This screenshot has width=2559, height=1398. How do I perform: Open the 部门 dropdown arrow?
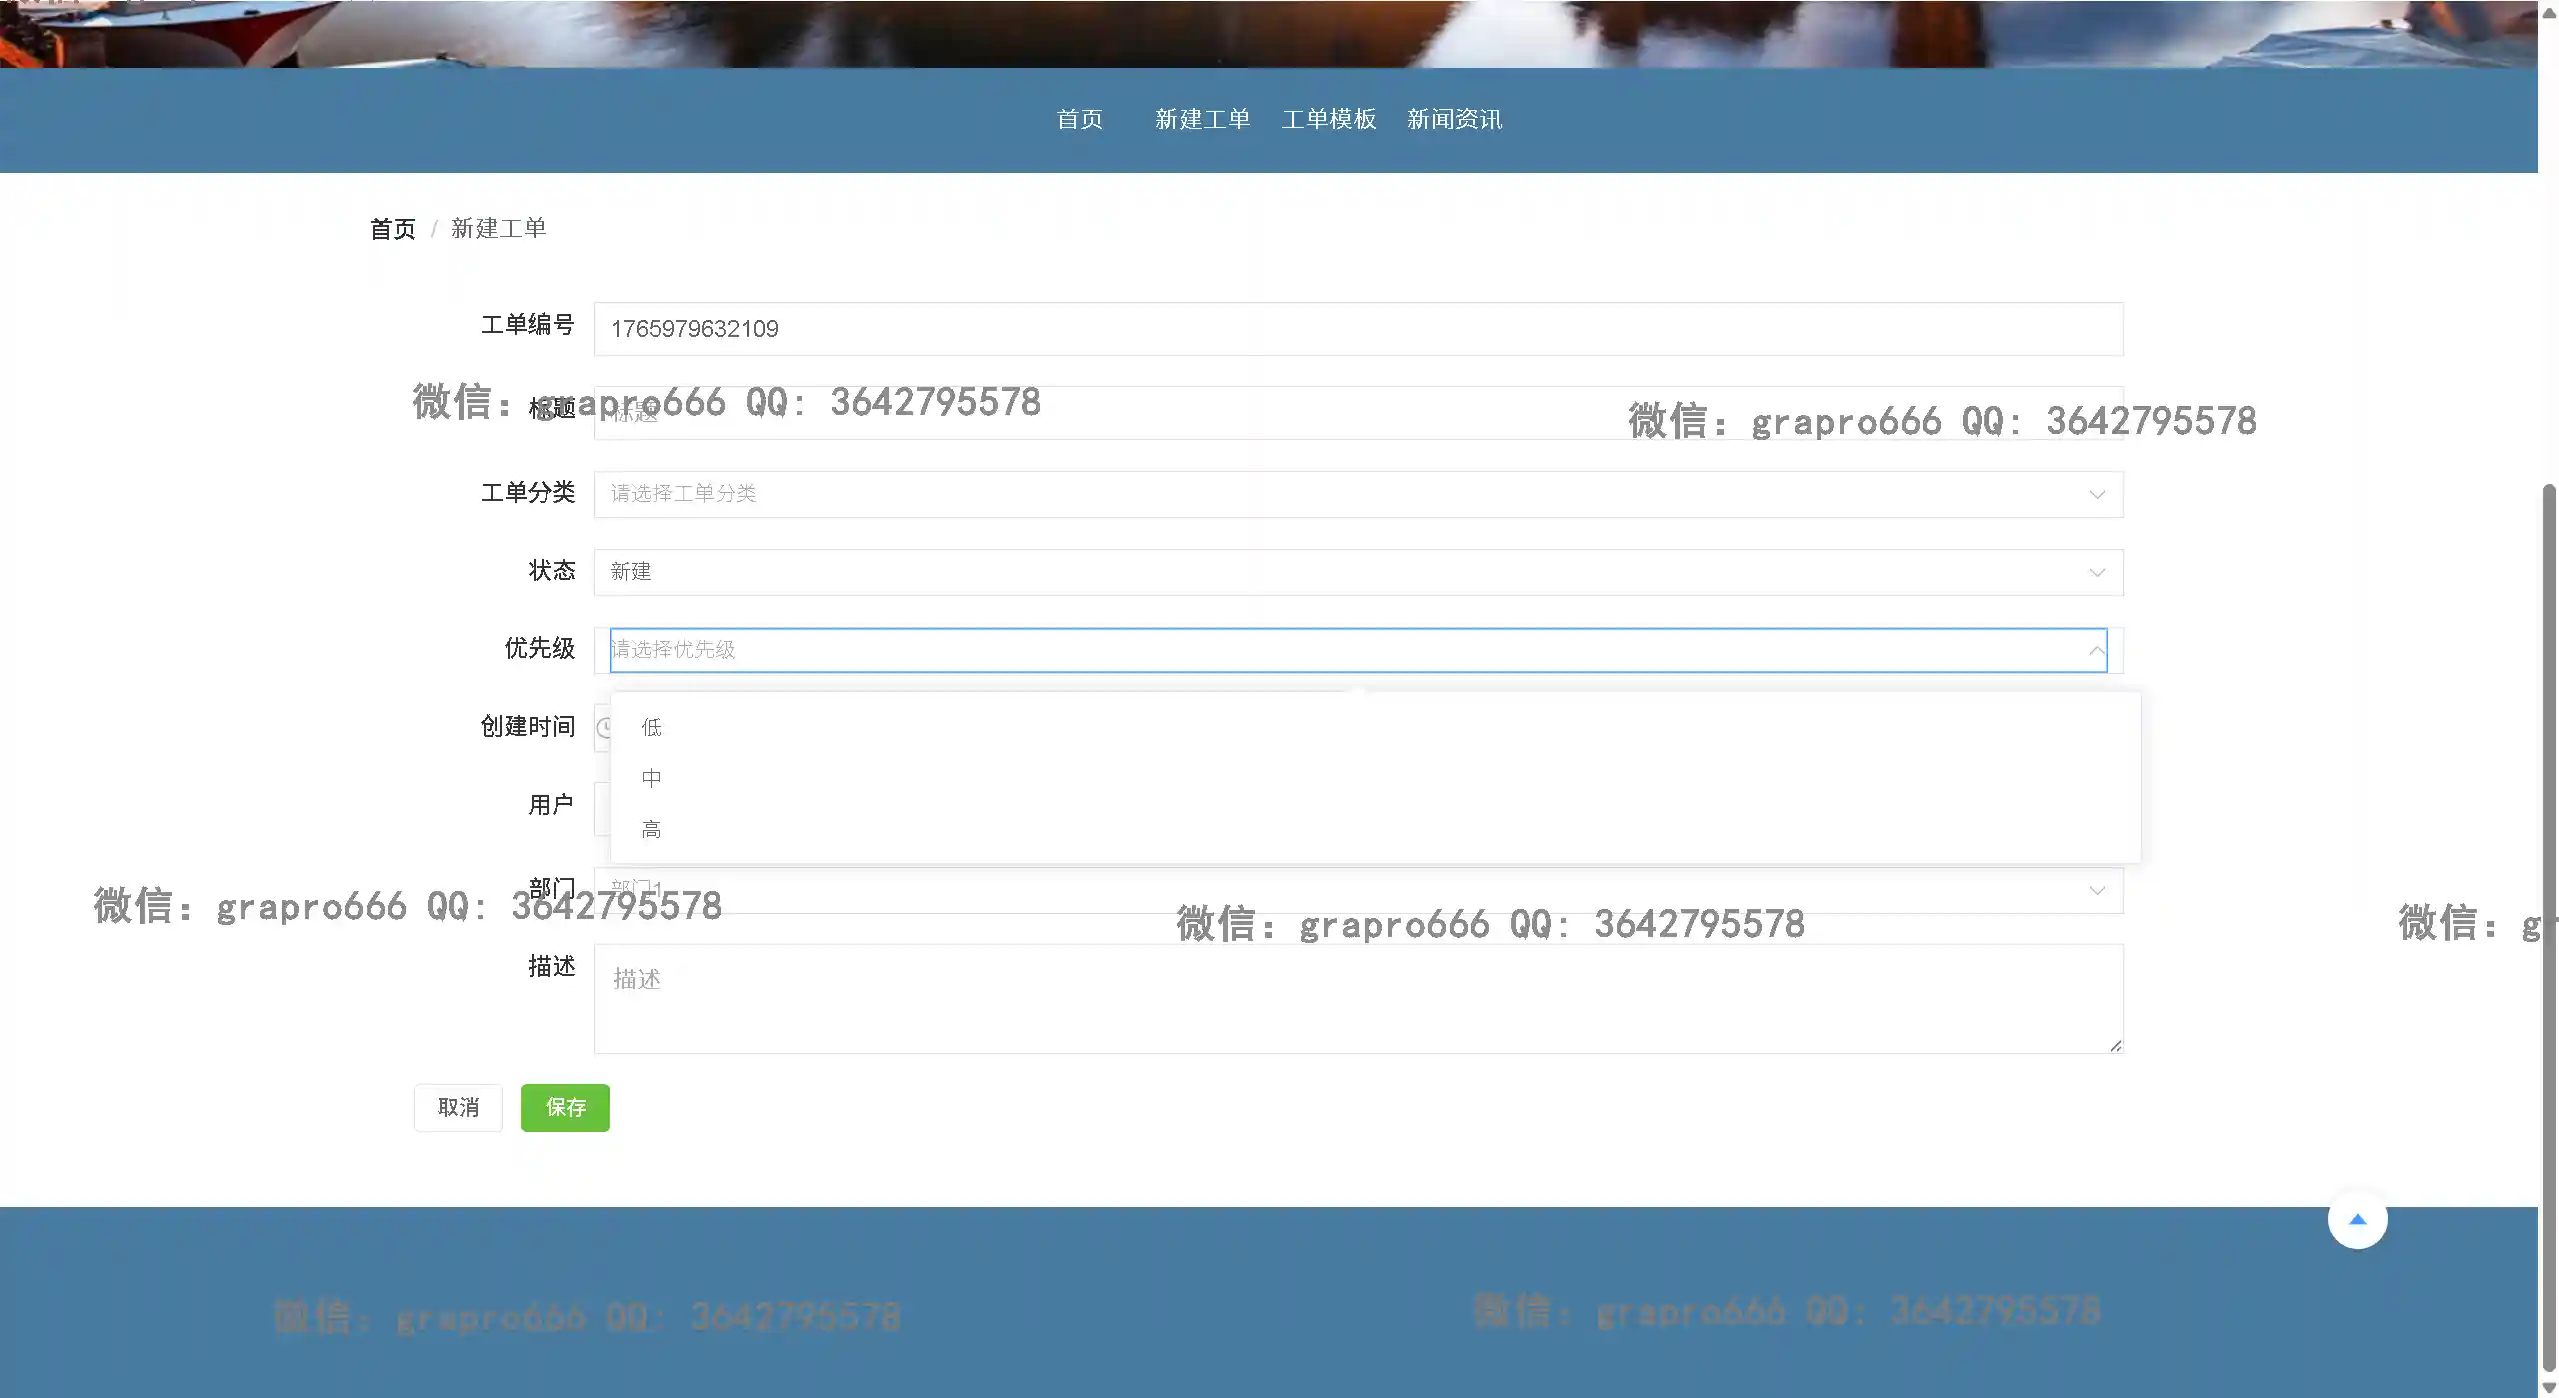click(x=2096, y=890)
